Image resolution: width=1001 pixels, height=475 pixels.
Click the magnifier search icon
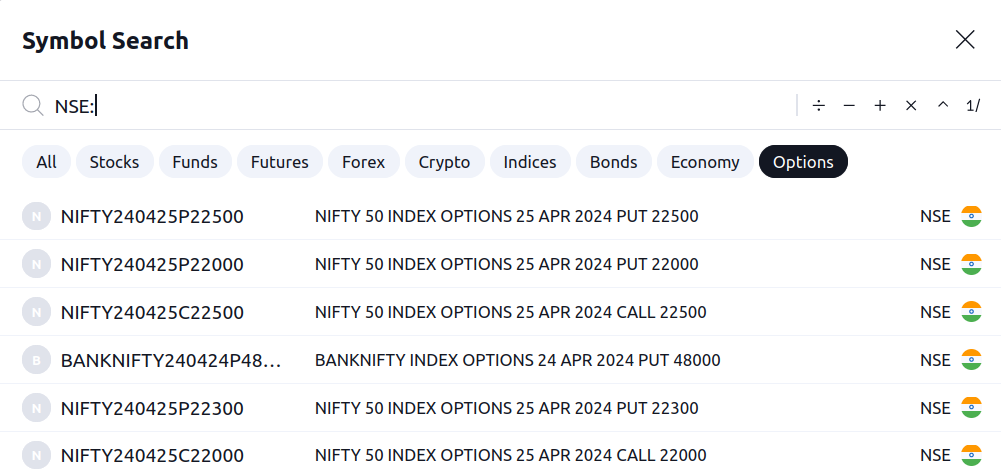(33, 105)
